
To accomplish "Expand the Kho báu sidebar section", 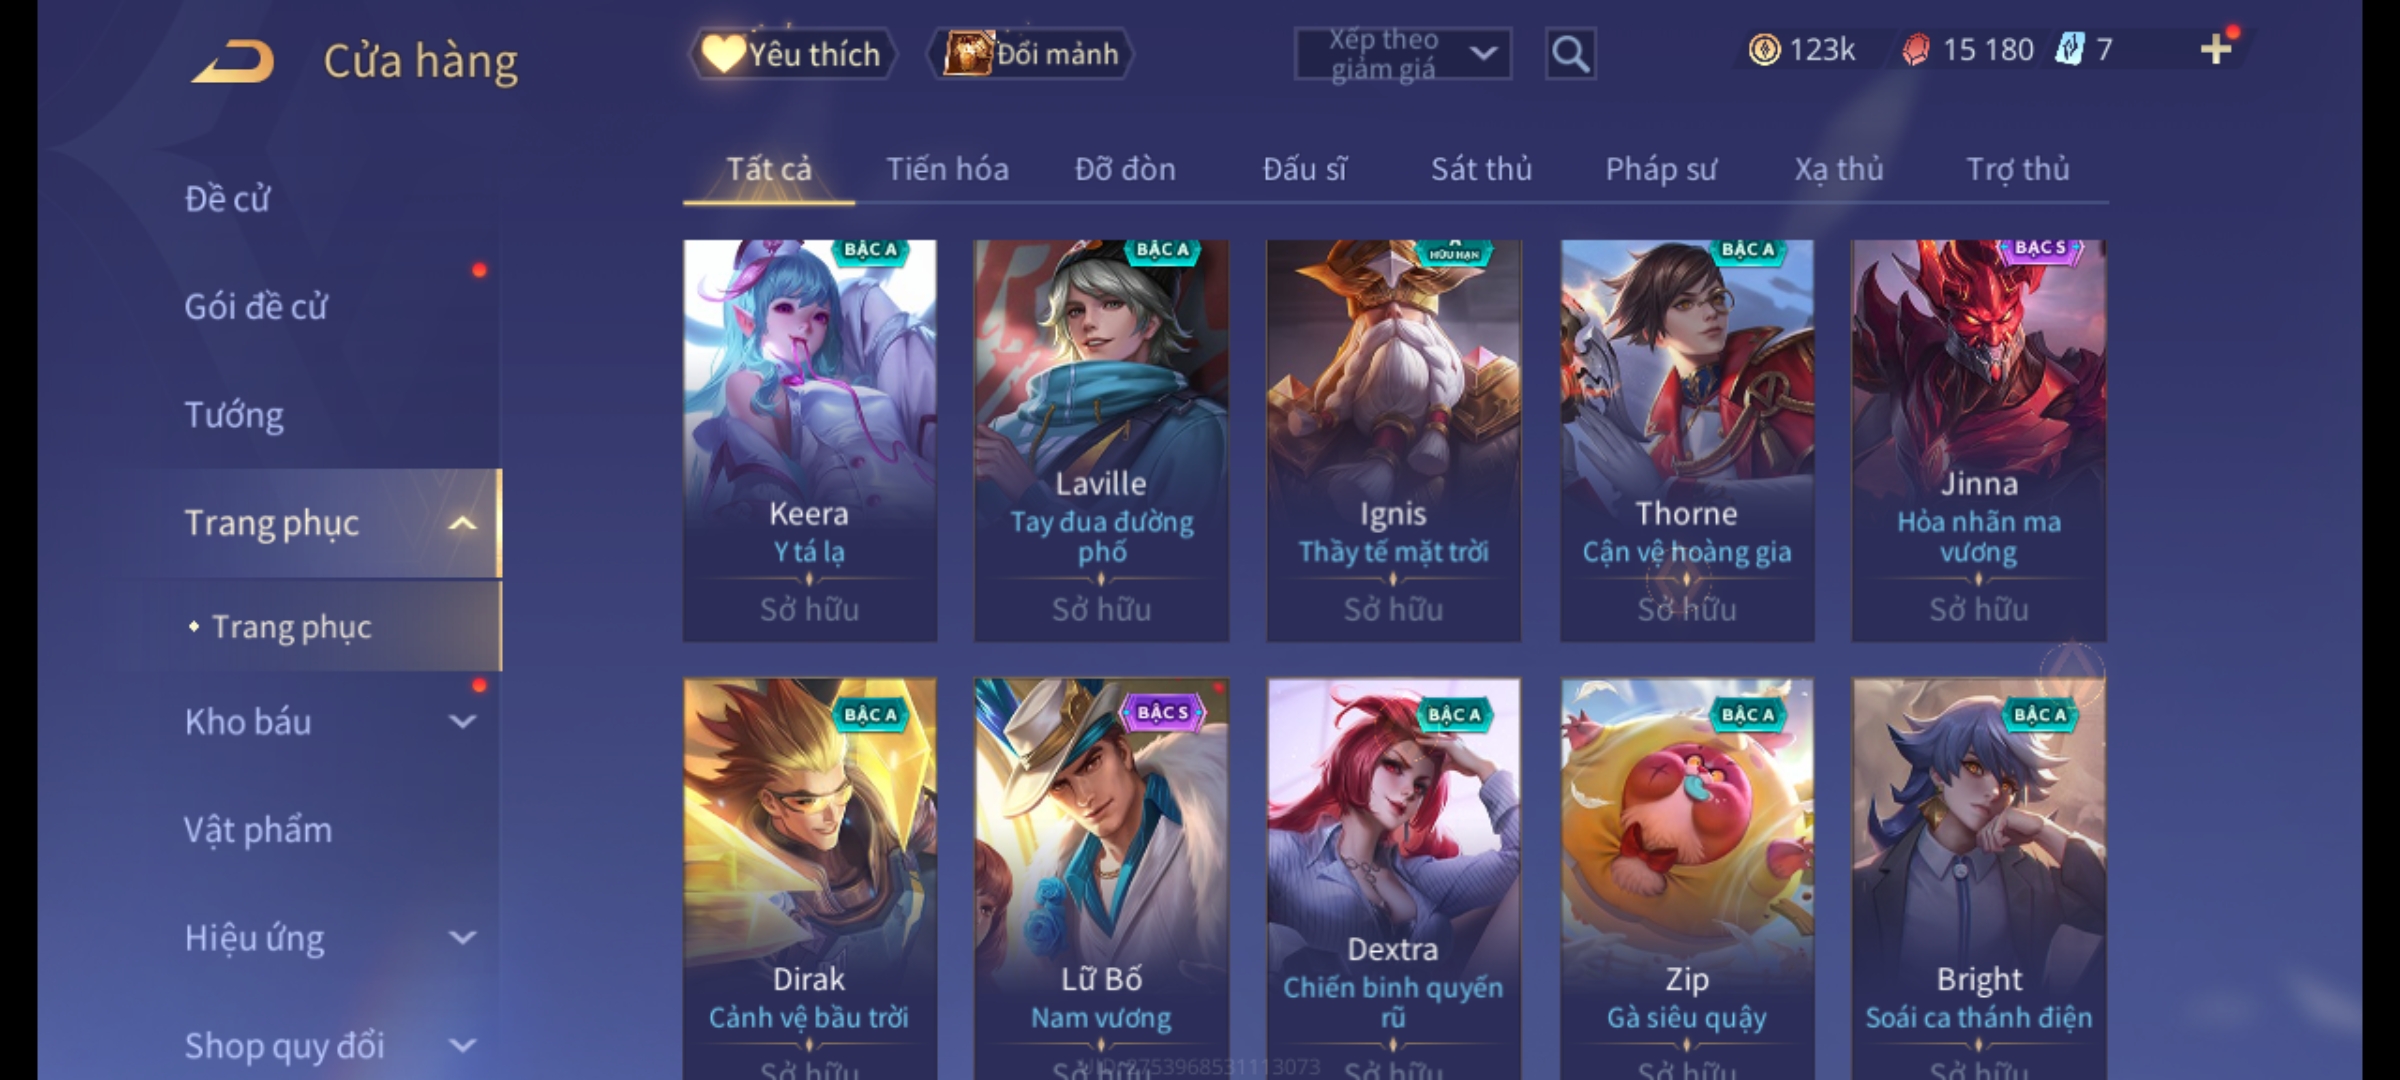I will pos(462,721).
